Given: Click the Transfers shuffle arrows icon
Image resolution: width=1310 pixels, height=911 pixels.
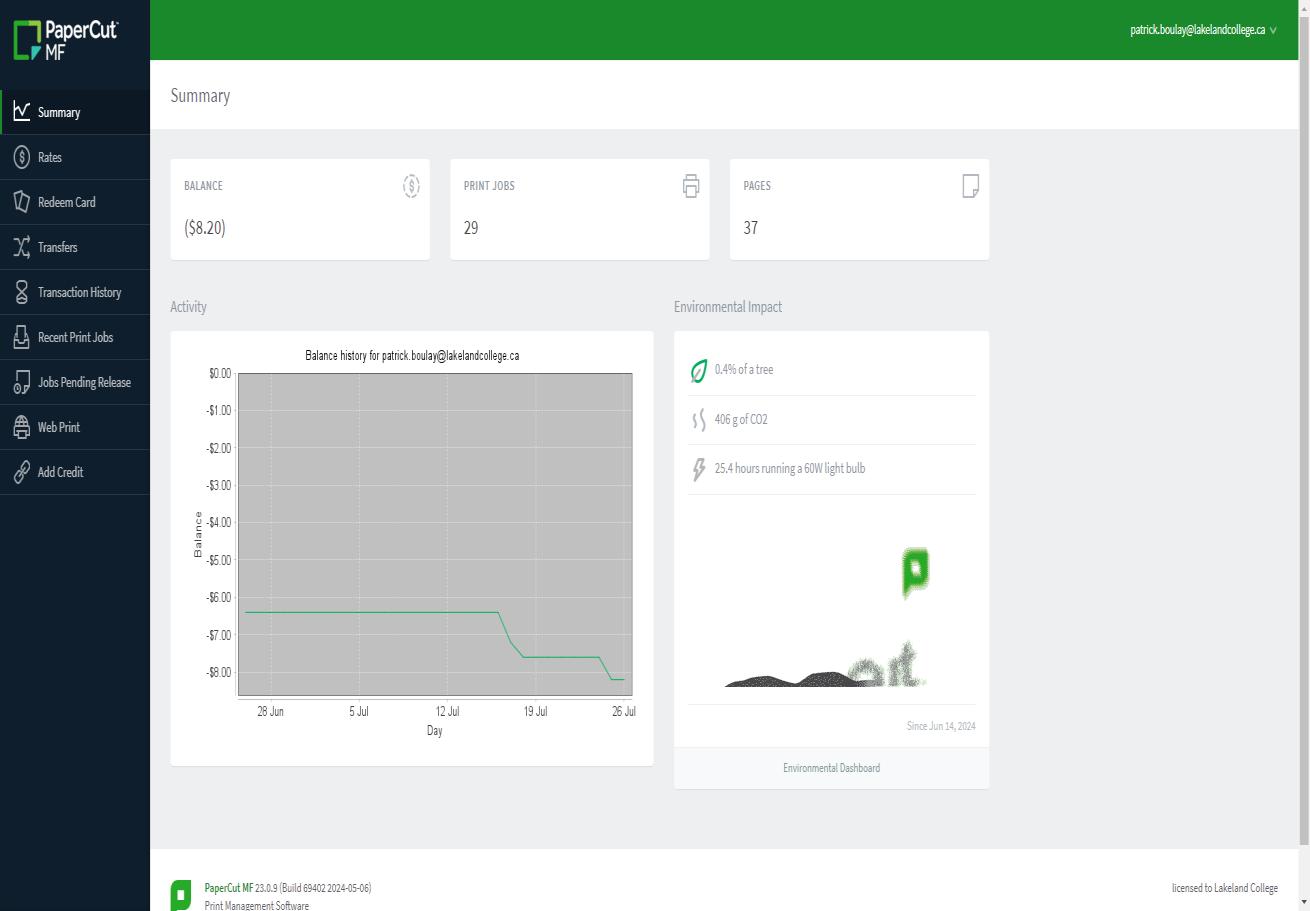Looking at the screenshot, I should (21, 247).
